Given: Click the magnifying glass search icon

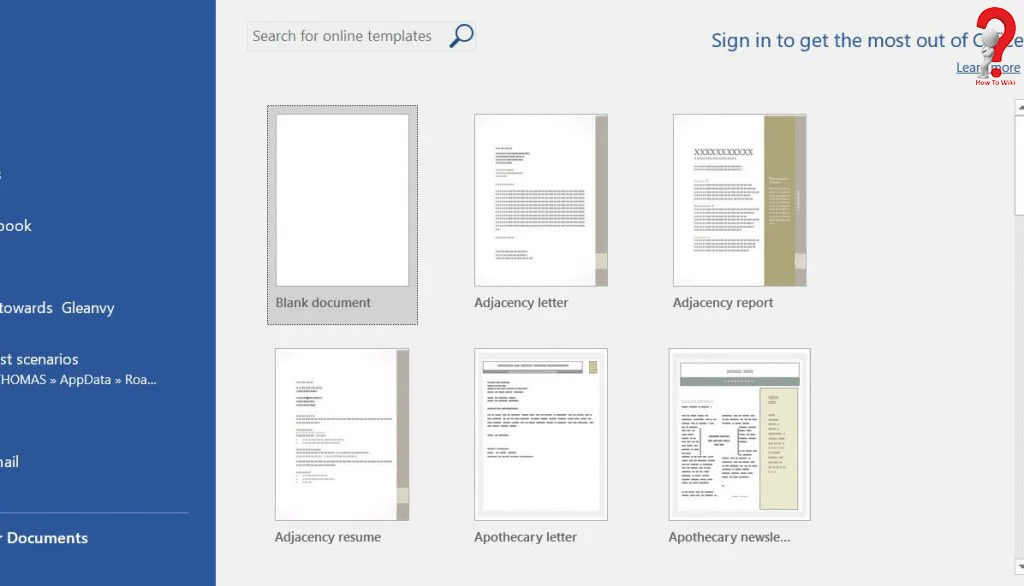Looking at the screenshot, I should coord(461,36).
